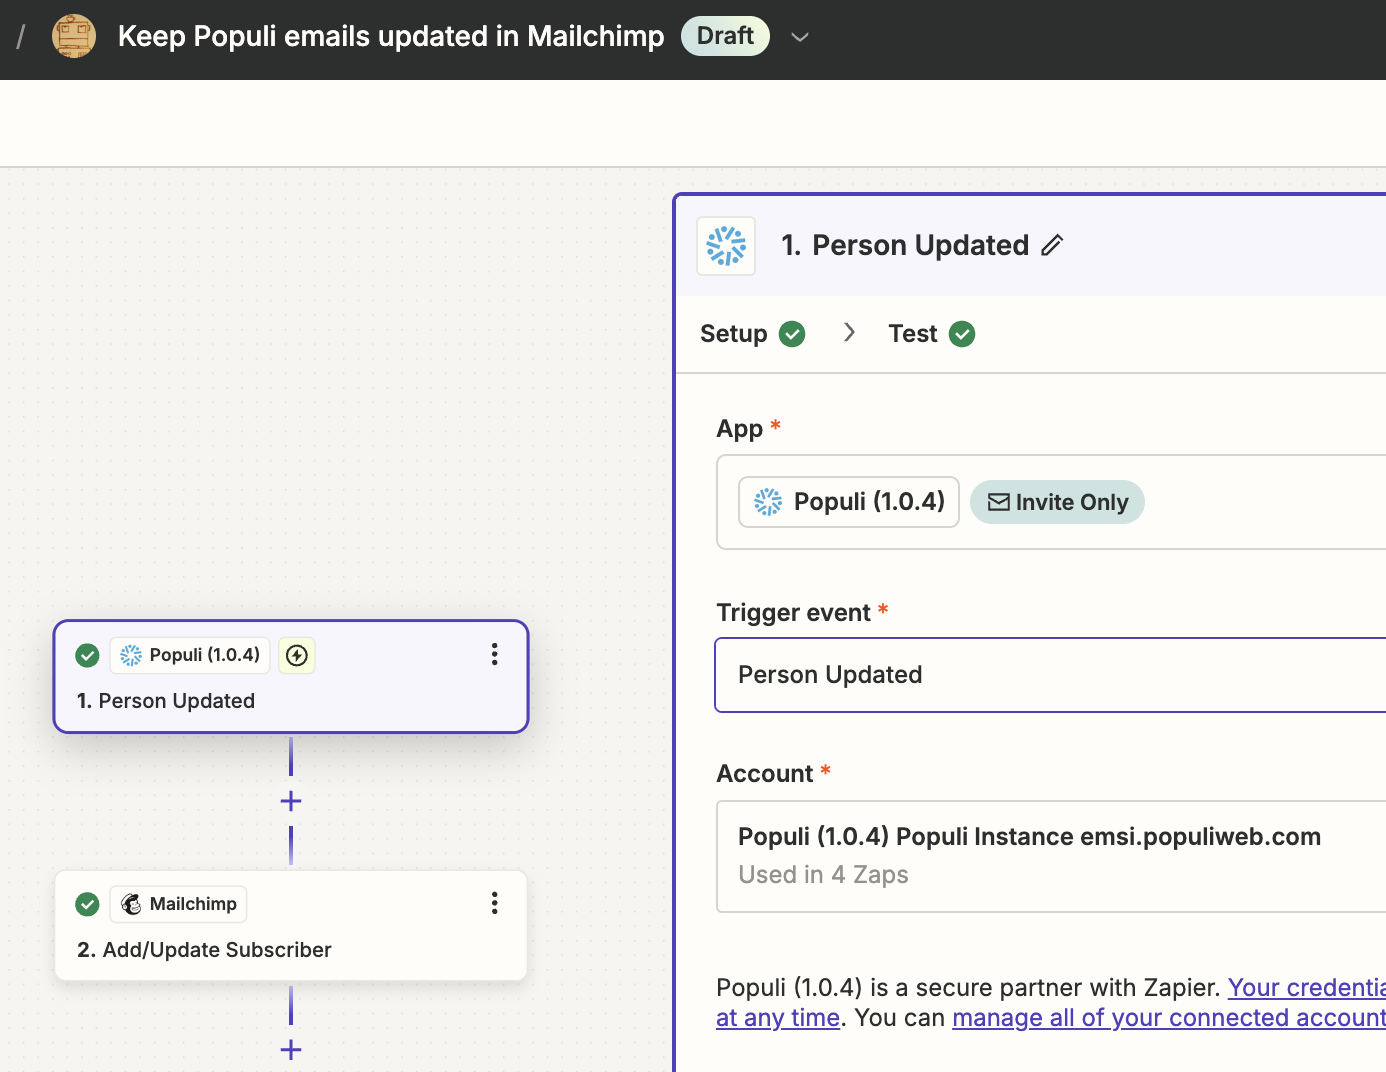
Task: Open the Trigger event dropdown
Action: pyautogui.click(x=1050, y=675)
